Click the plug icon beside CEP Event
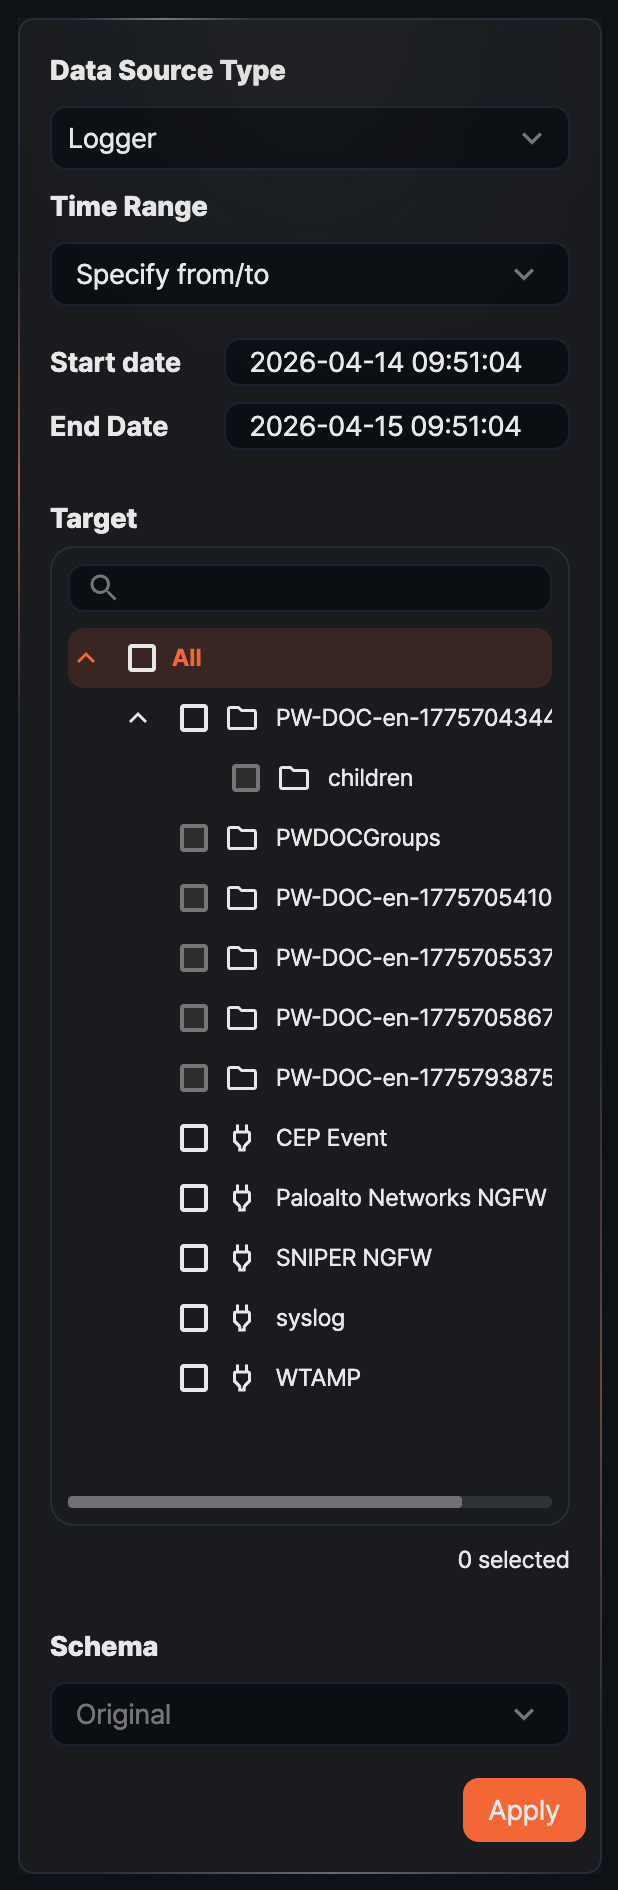This screenshot has height=1890, width=618. coord(242,1138)
